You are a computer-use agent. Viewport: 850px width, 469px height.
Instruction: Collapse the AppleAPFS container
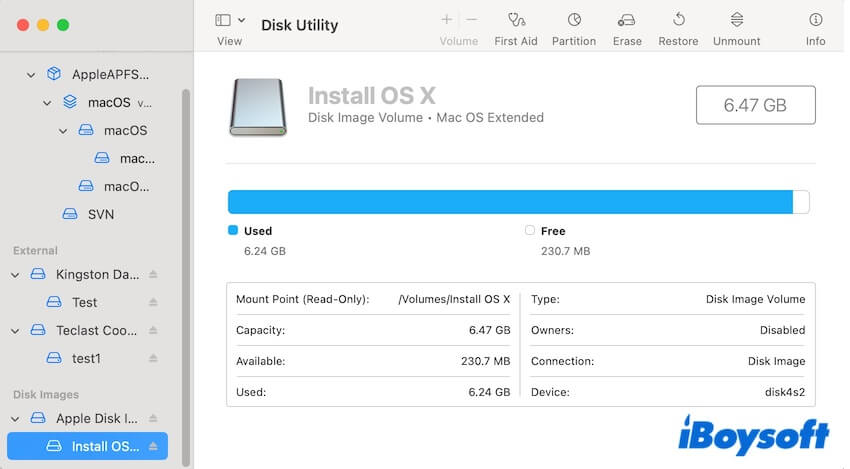pyautogui.click(x=31, y=74)
